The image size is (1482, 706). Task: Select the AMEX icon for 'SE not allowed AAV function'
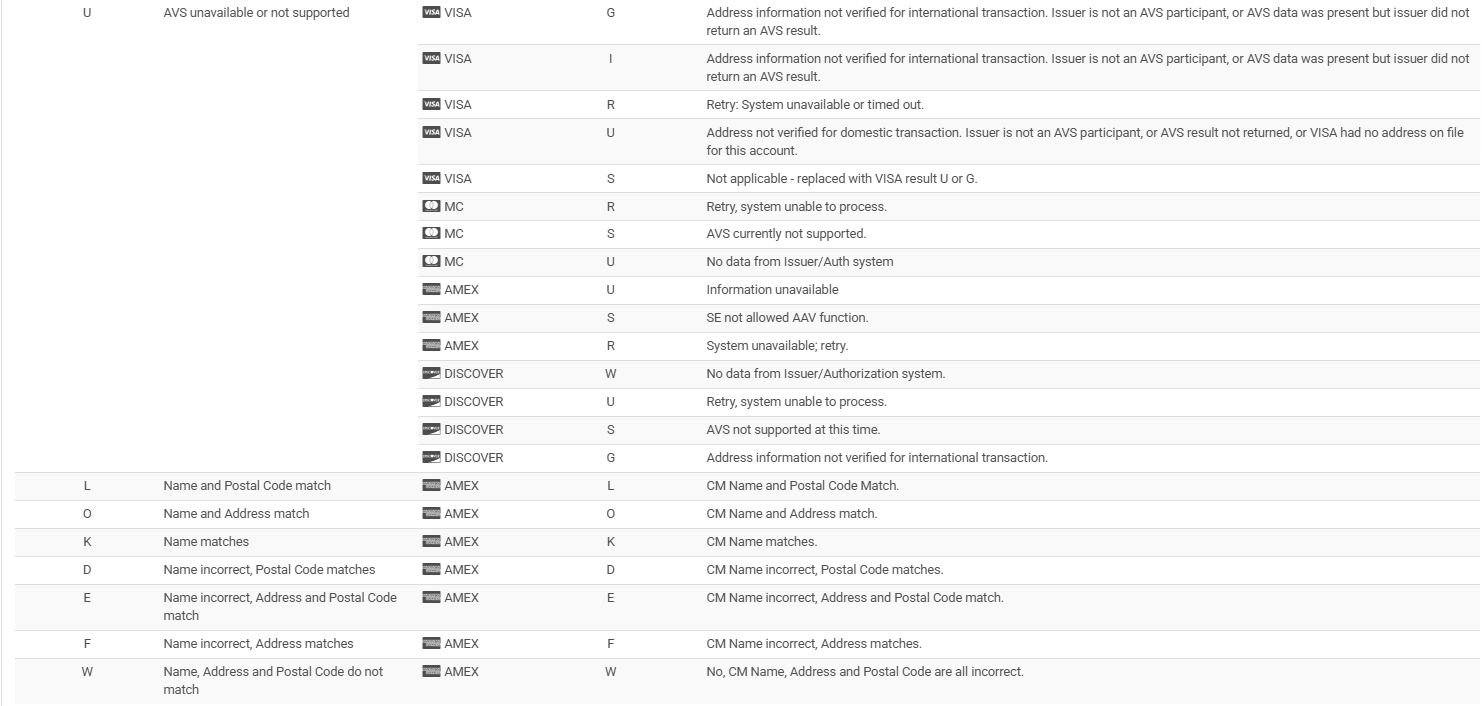431,317
